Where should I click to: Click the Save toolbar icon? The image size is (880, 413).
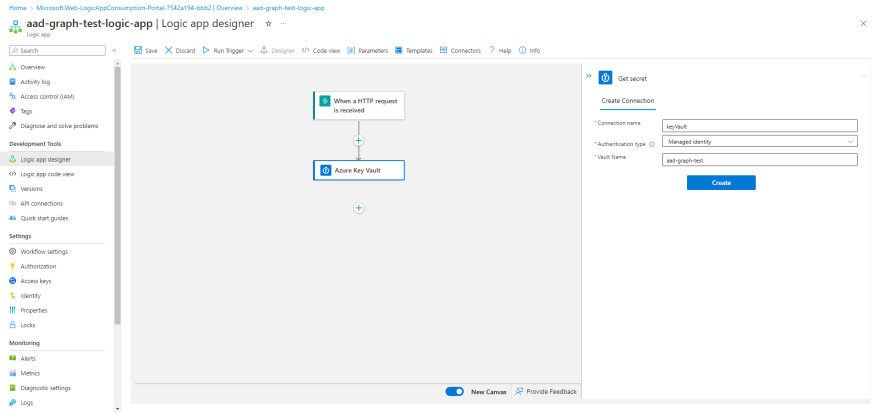138,51
